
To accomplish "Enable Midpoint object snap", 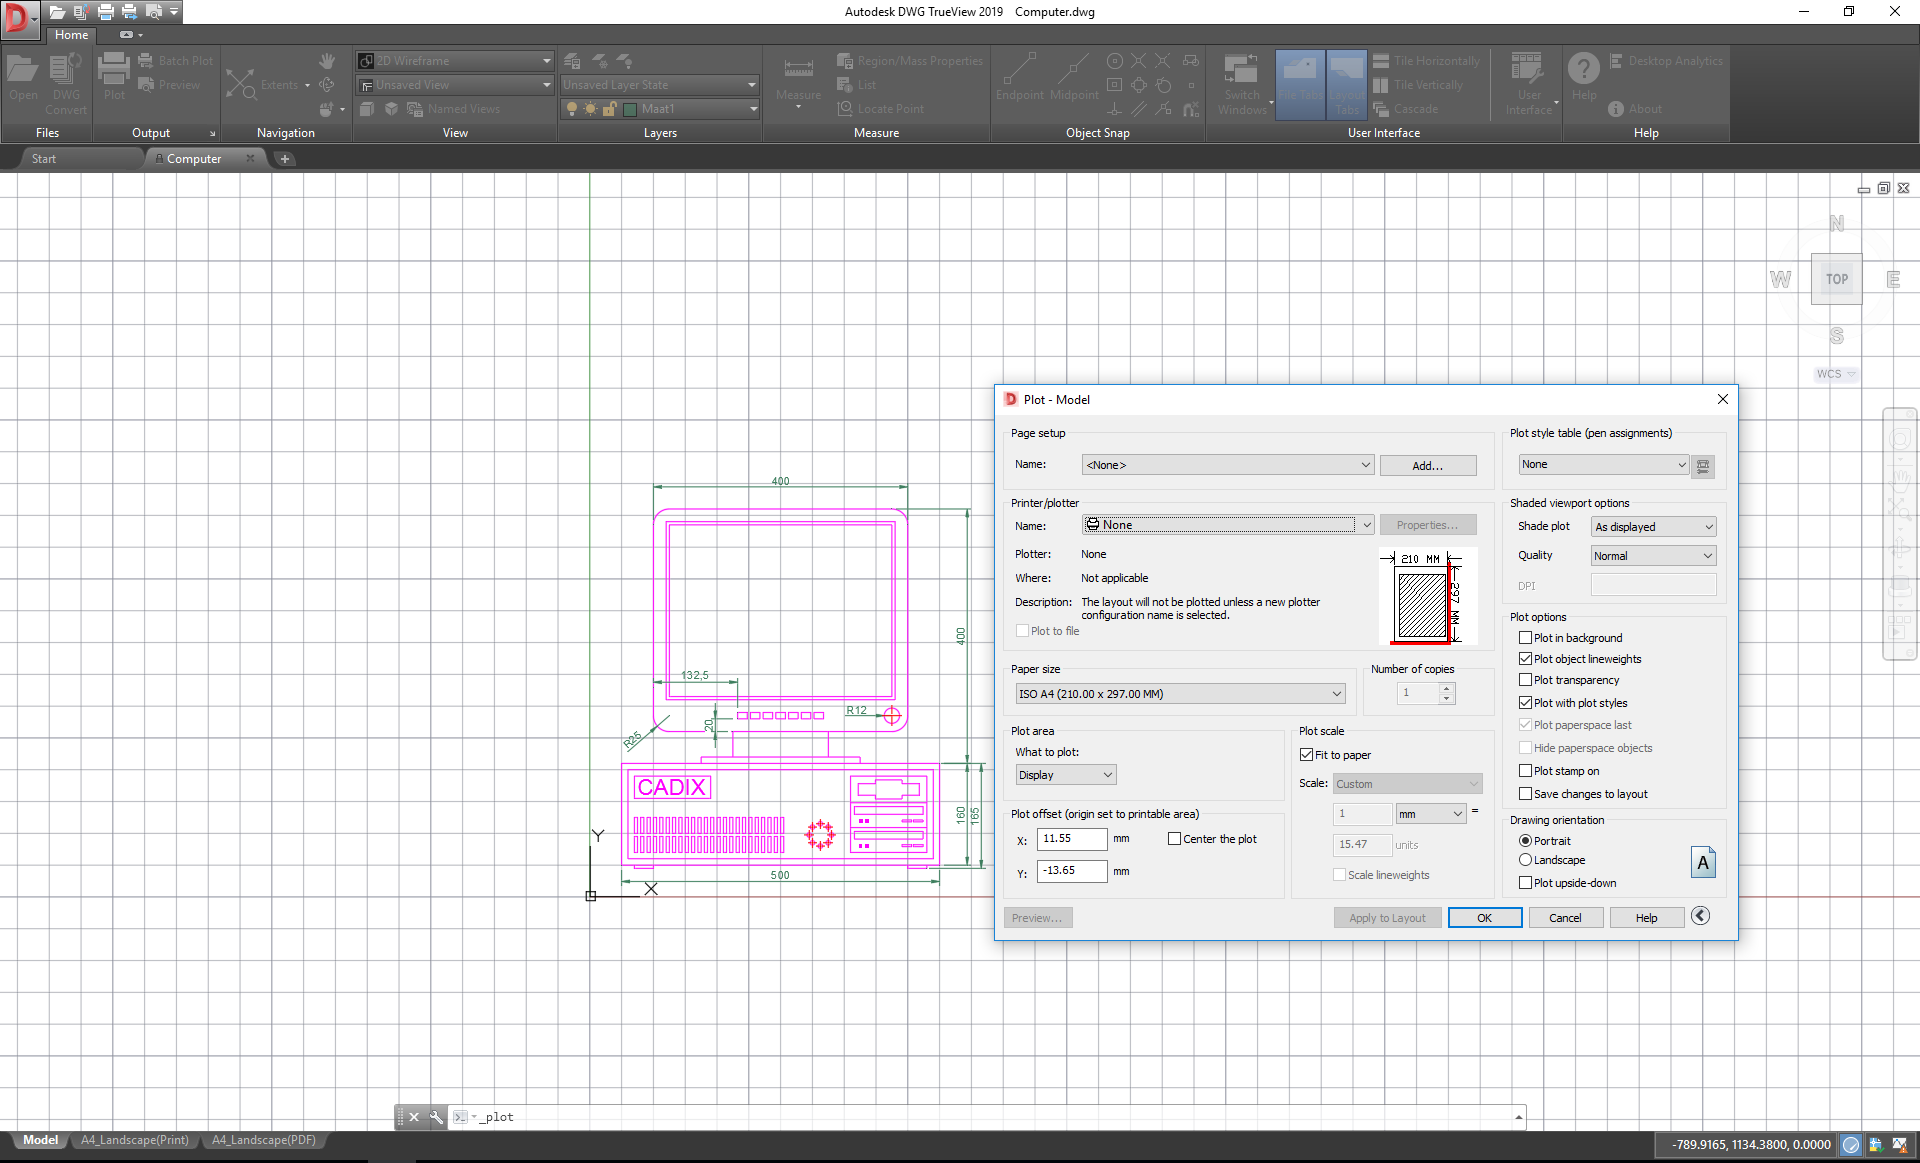I will point(1074,77).
